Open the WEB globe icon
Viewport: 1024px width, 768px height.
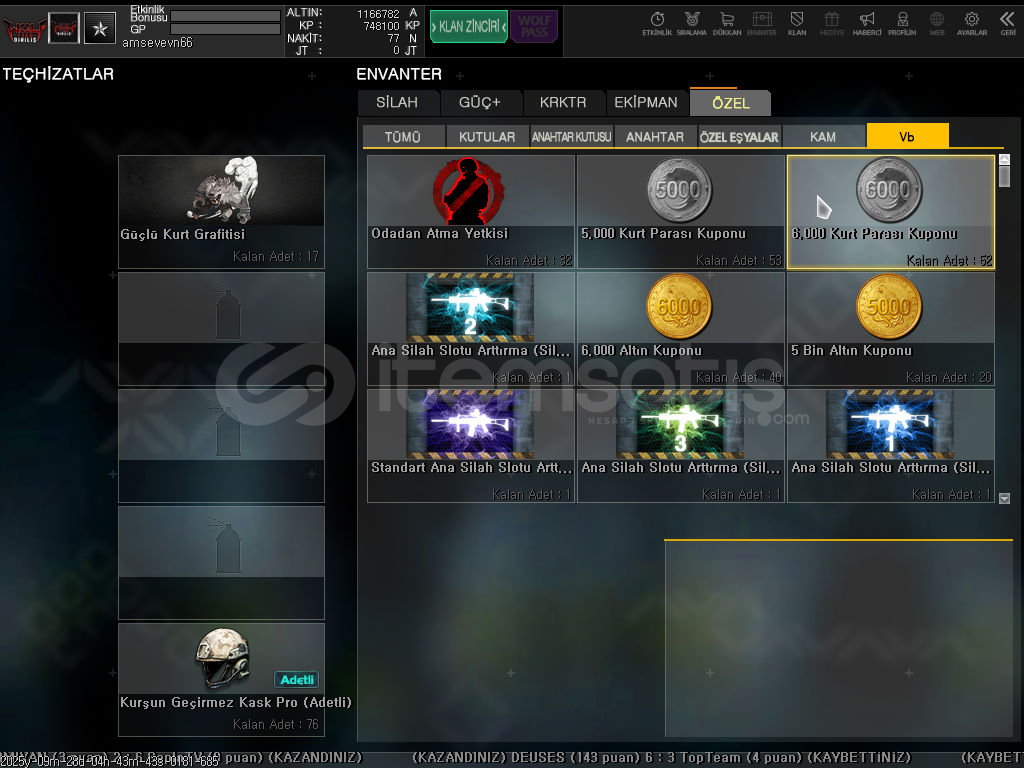point(936,24)
